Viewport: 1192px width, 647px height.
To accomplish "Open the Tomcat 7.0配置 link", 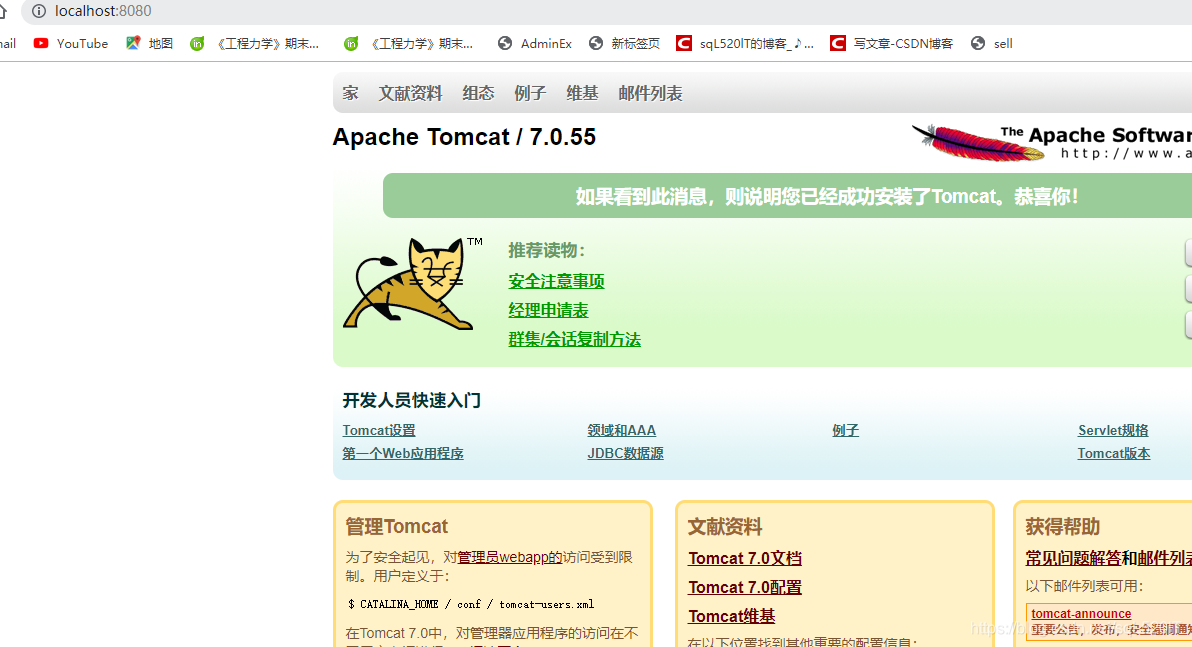I will pyautogui.click(x=744, y=587).
